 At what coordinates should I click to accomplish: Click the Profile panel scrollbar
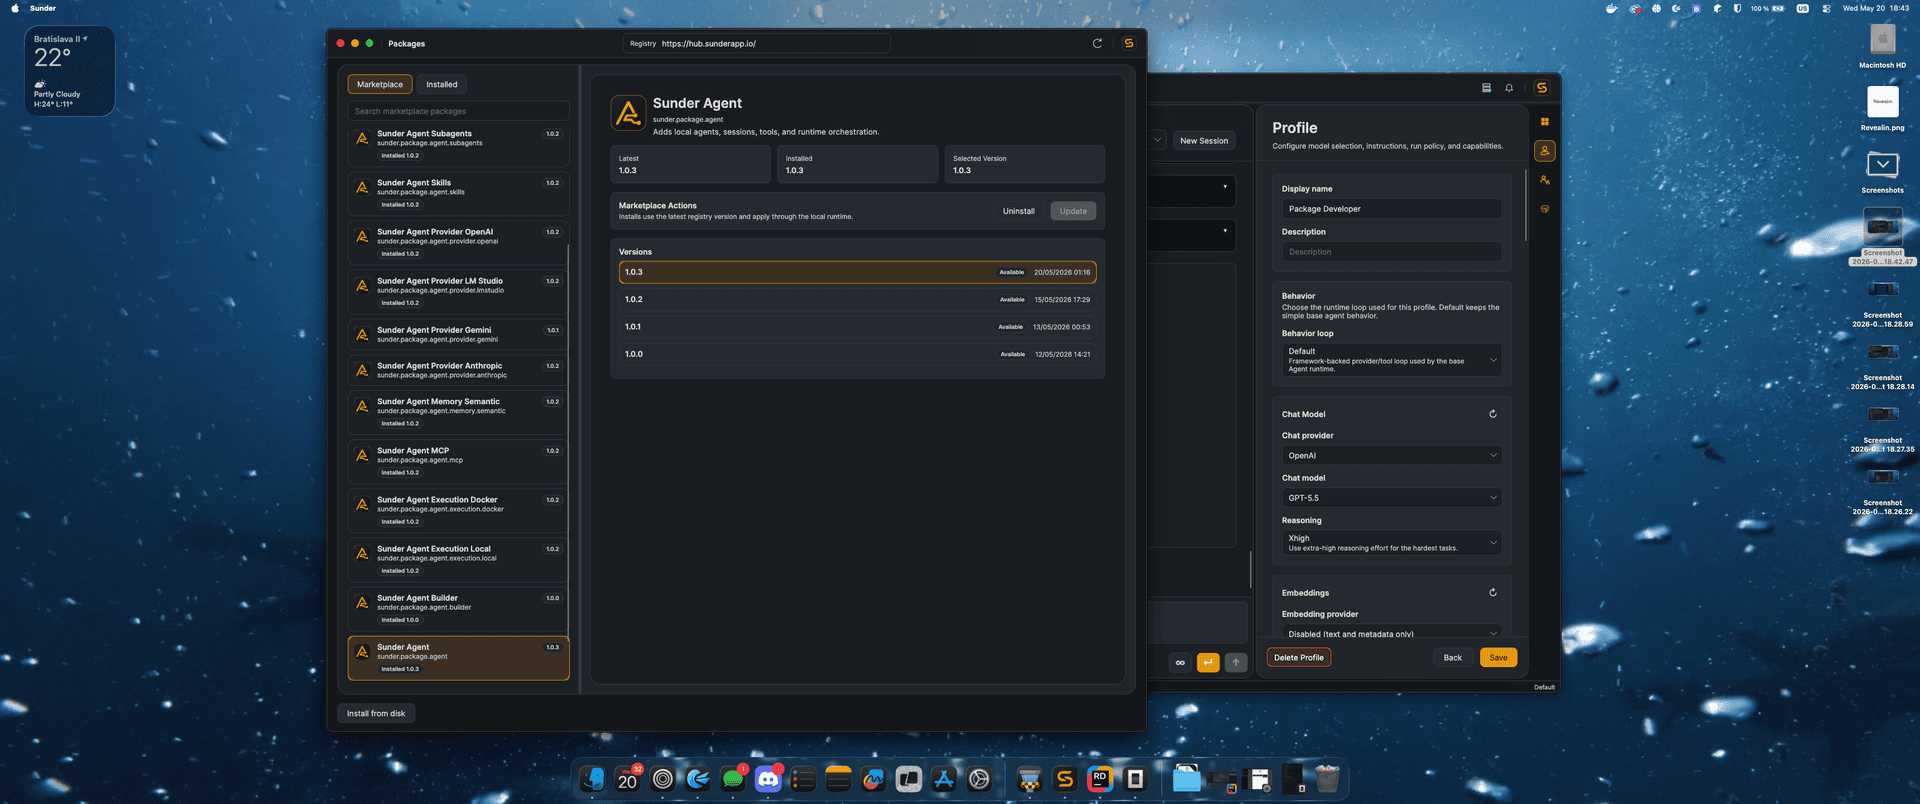click(x=1526, y=205)
